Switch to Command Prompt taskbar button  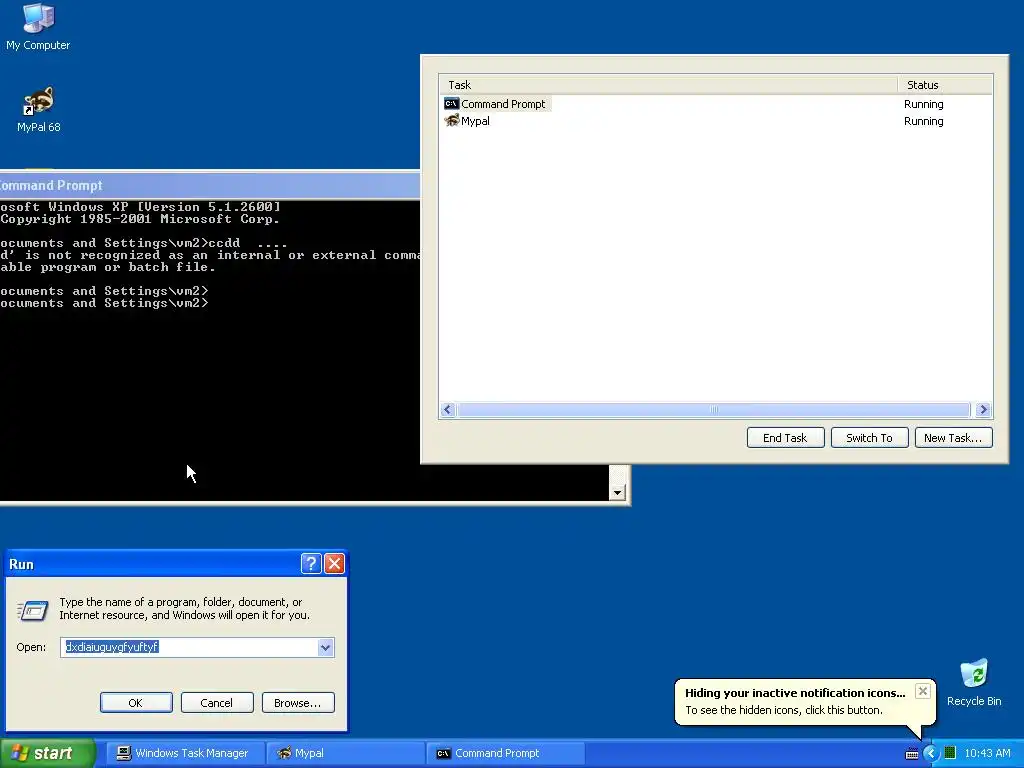pos(505,753)
